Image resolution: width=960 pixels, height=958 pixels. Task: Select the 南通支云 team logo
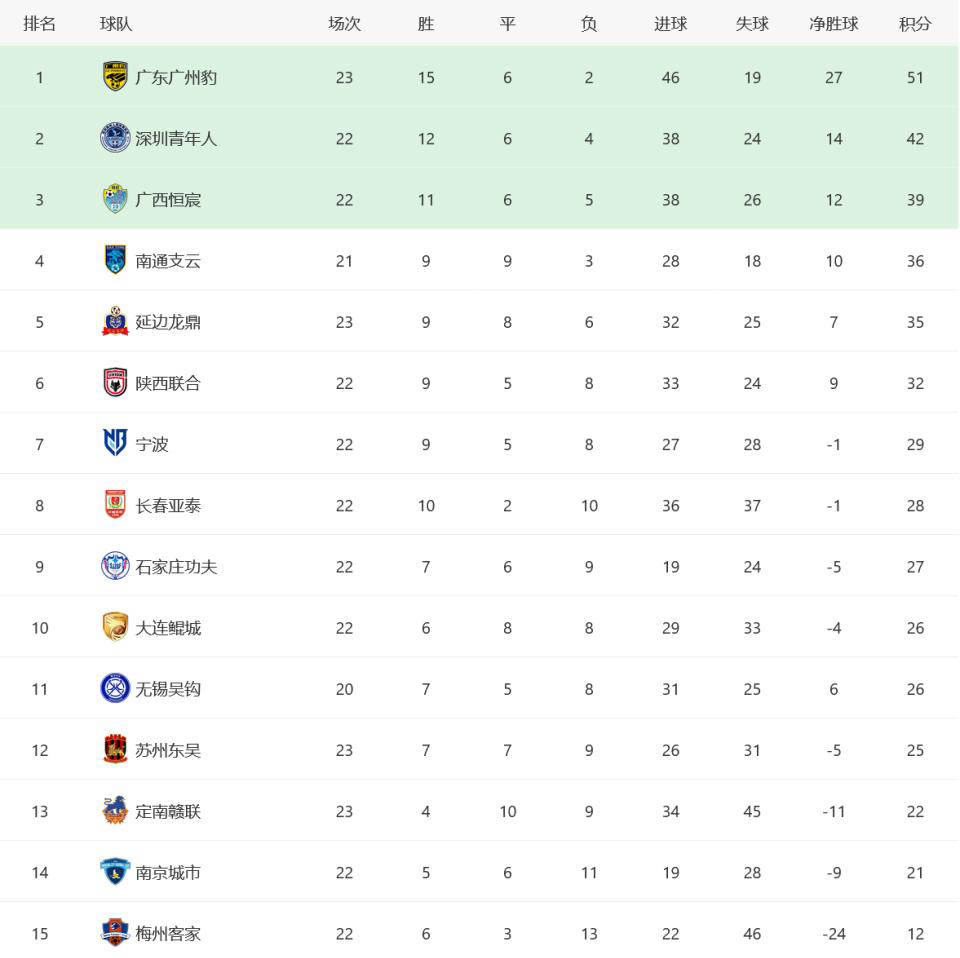pyautogui.click(x=115, y=260)
